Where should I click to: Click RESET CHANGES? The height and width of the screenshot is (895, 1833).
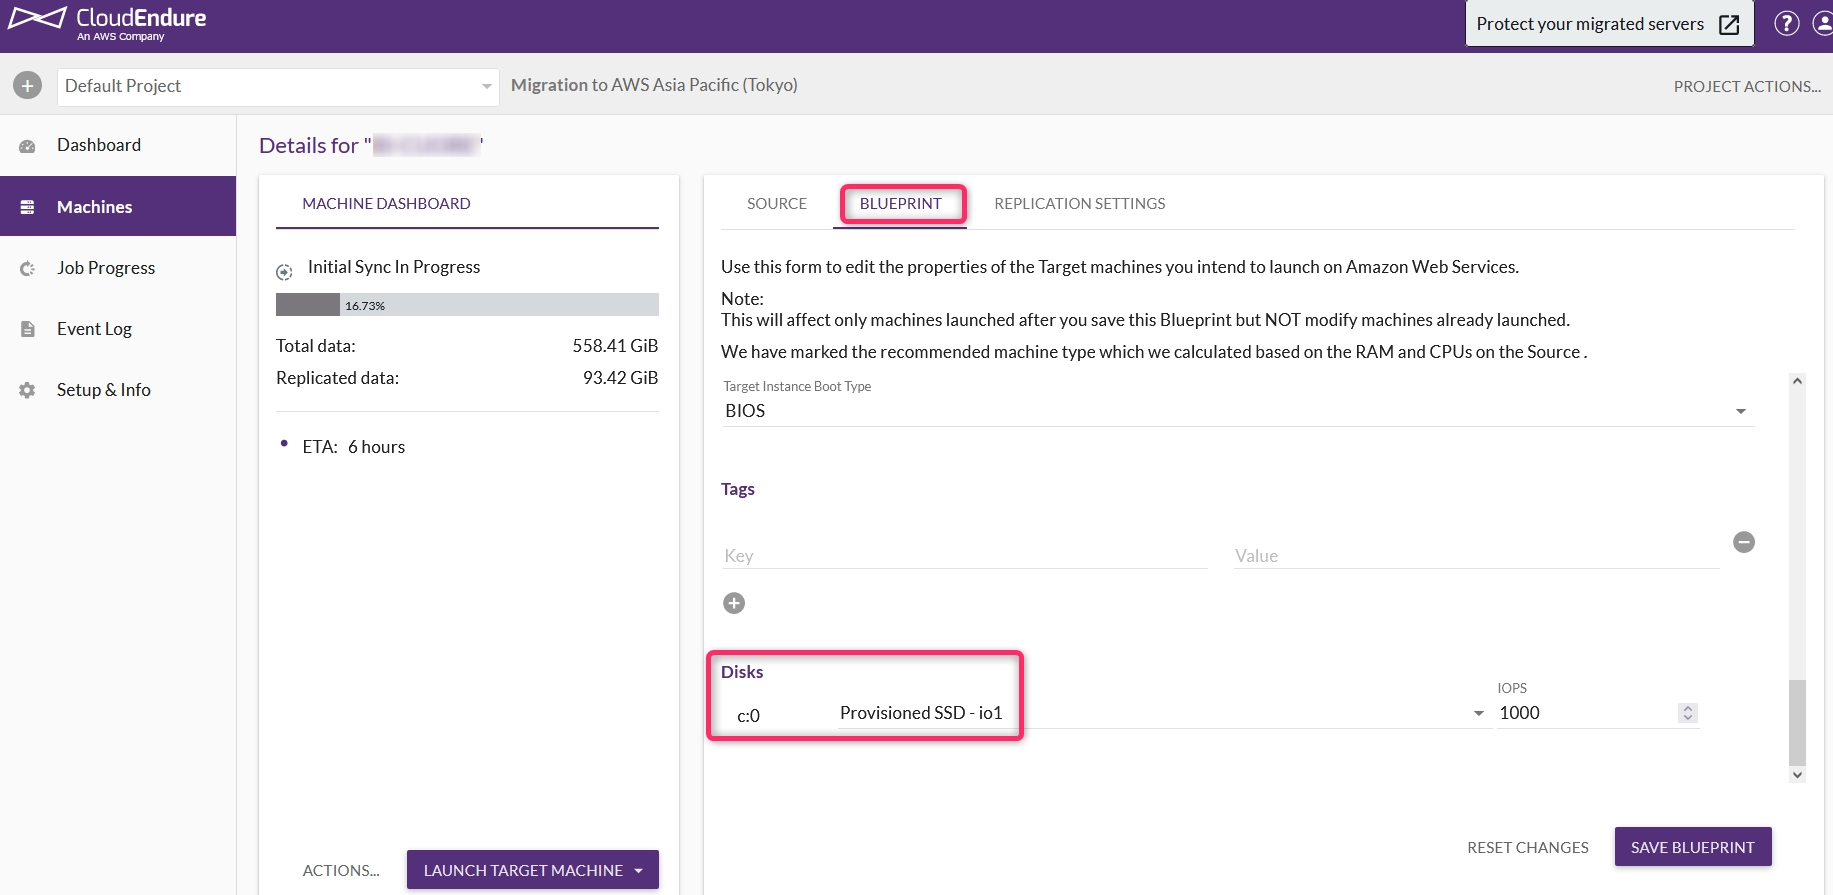[x=1527, y=848]
